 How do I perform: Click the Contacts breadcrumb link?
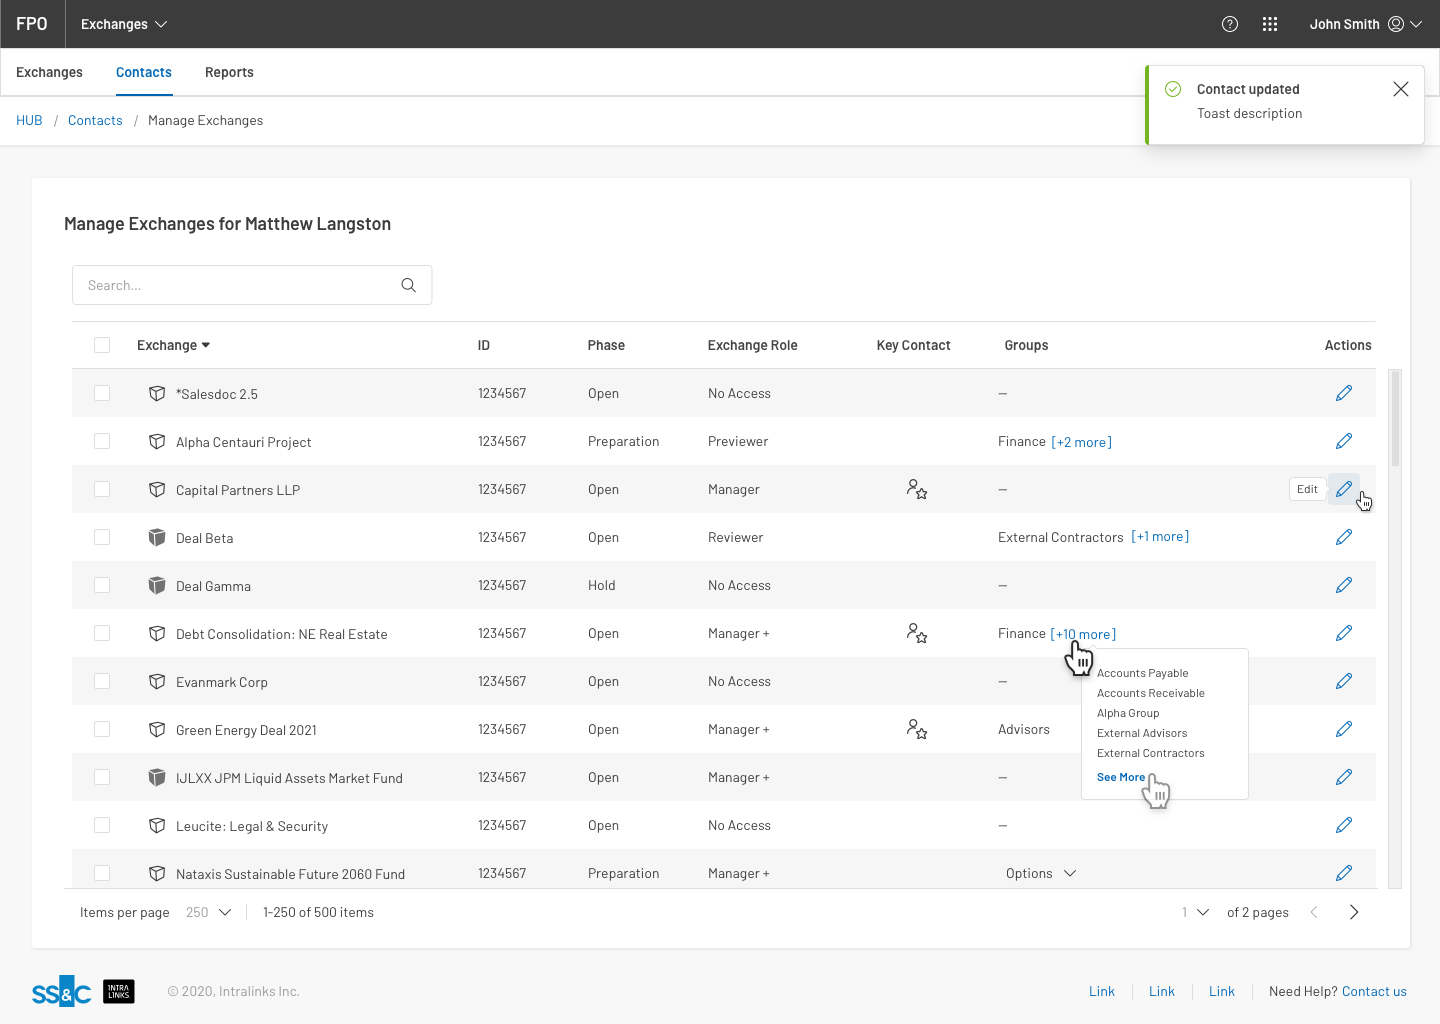tap(95, 120)
